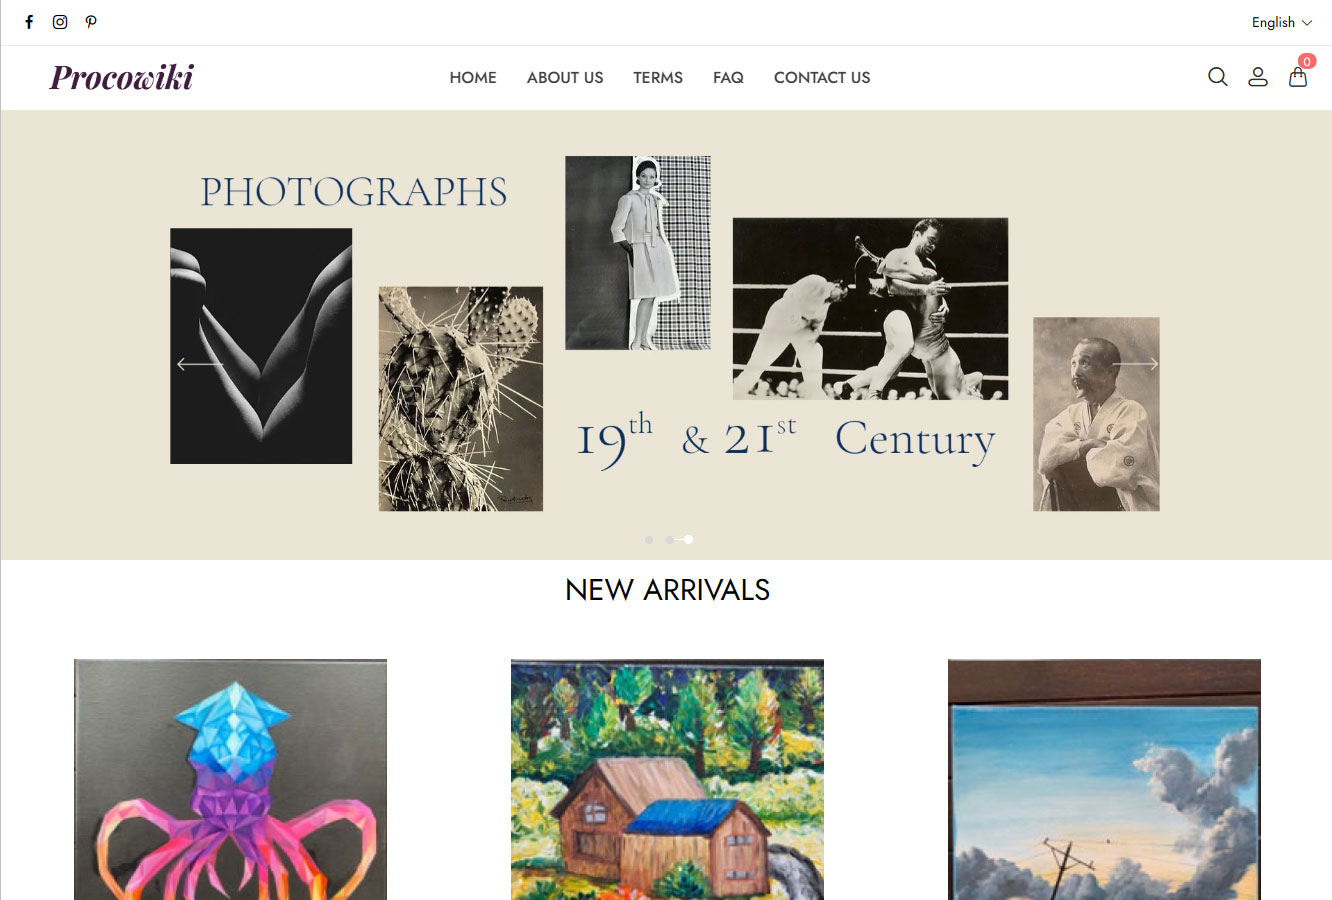Screen dimensions: 1332x900
Task: Click the Procowiki logo
Action: (122, 77)
